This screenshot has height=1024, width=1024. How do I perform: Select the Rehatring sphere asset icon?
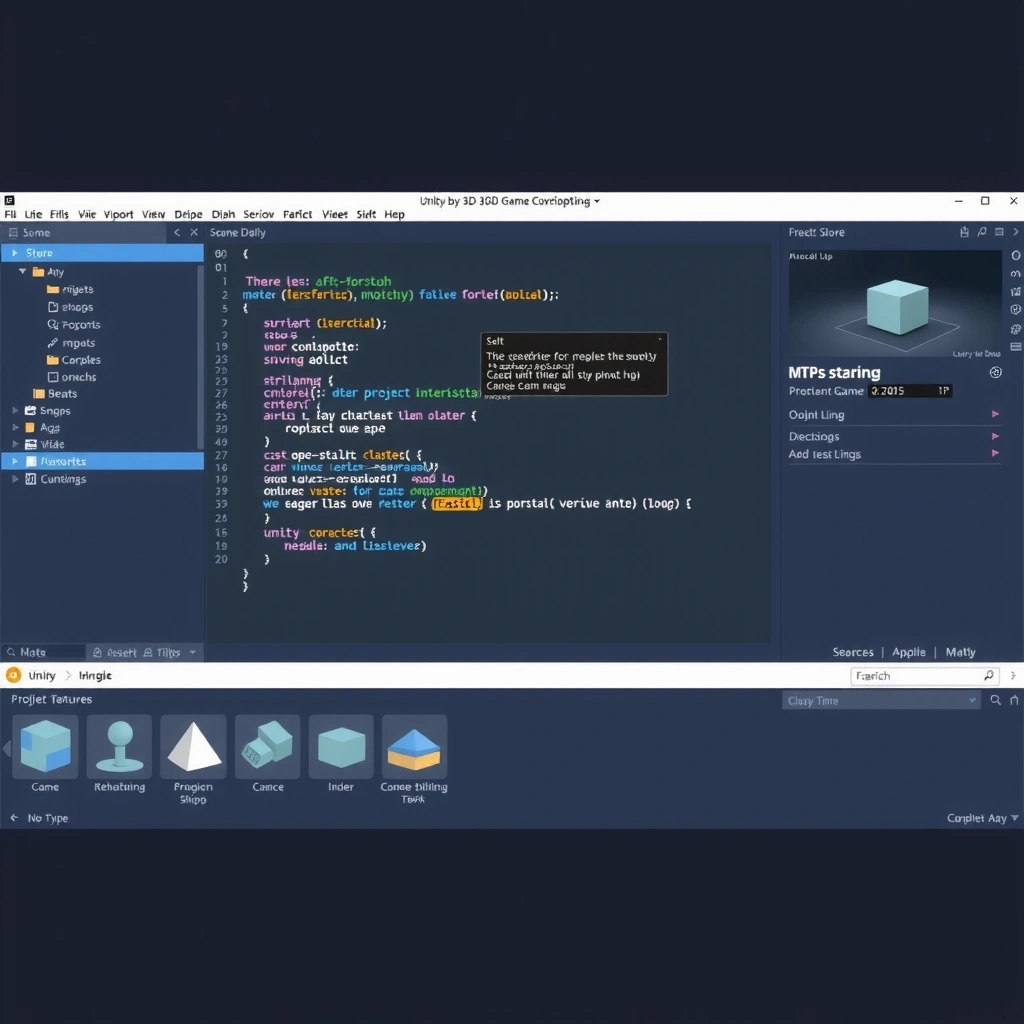point(119,748)
